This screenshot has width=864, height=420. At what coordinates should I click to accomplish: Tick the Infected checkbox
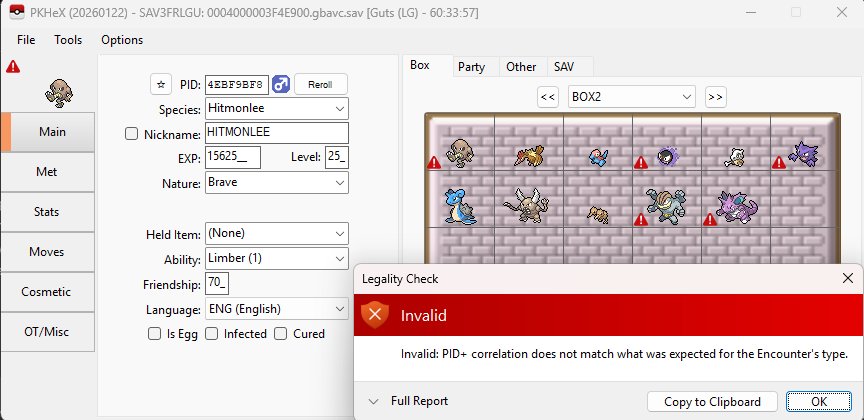coord(212,334)
